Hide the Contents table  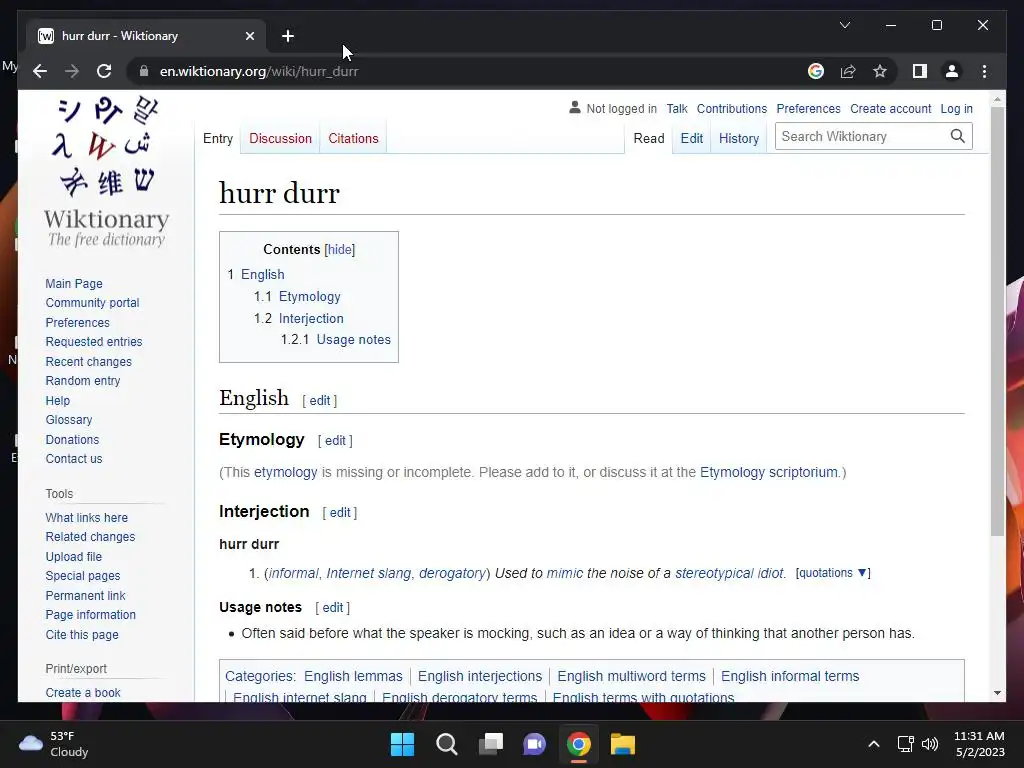[x=340, y=249]
